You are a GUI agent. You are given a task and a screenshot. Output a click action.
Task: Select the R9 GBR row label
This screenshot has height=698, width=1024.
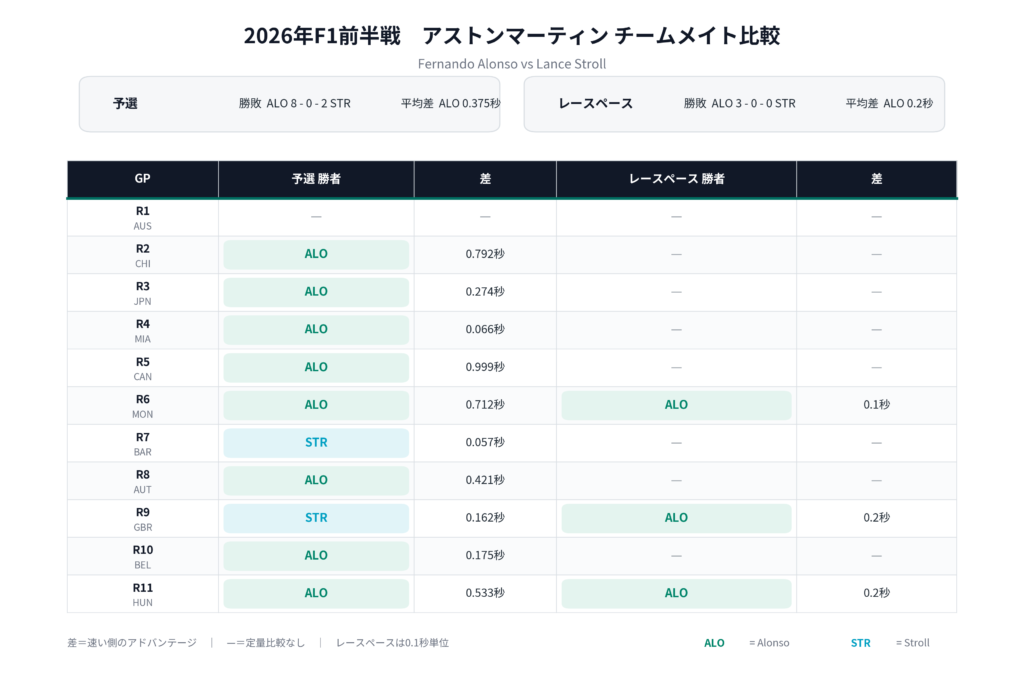(142, 519)
